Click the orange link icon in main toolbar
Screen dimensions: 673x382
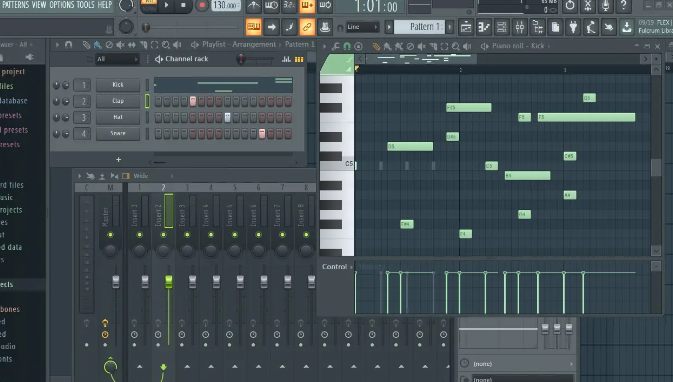tap(307, 27)
